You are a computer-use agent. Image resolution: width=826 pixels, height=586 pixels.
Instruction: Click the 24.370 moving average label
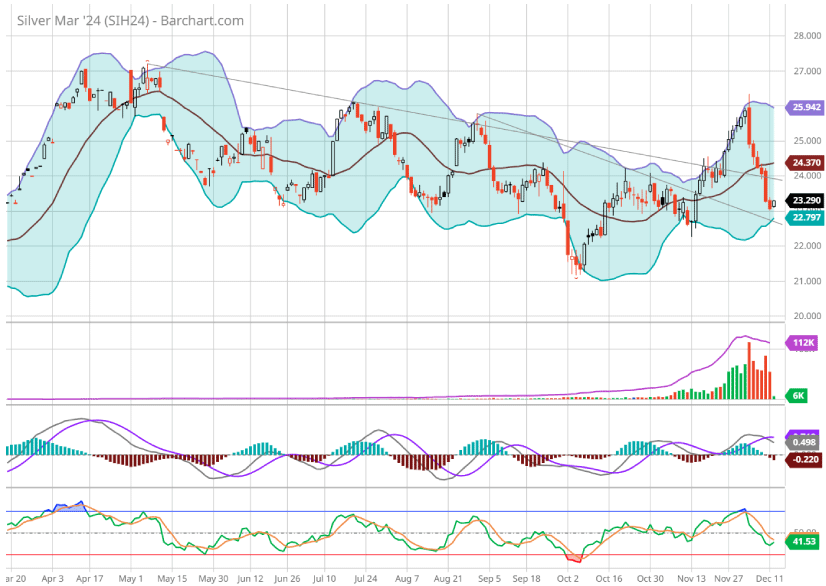805,162
